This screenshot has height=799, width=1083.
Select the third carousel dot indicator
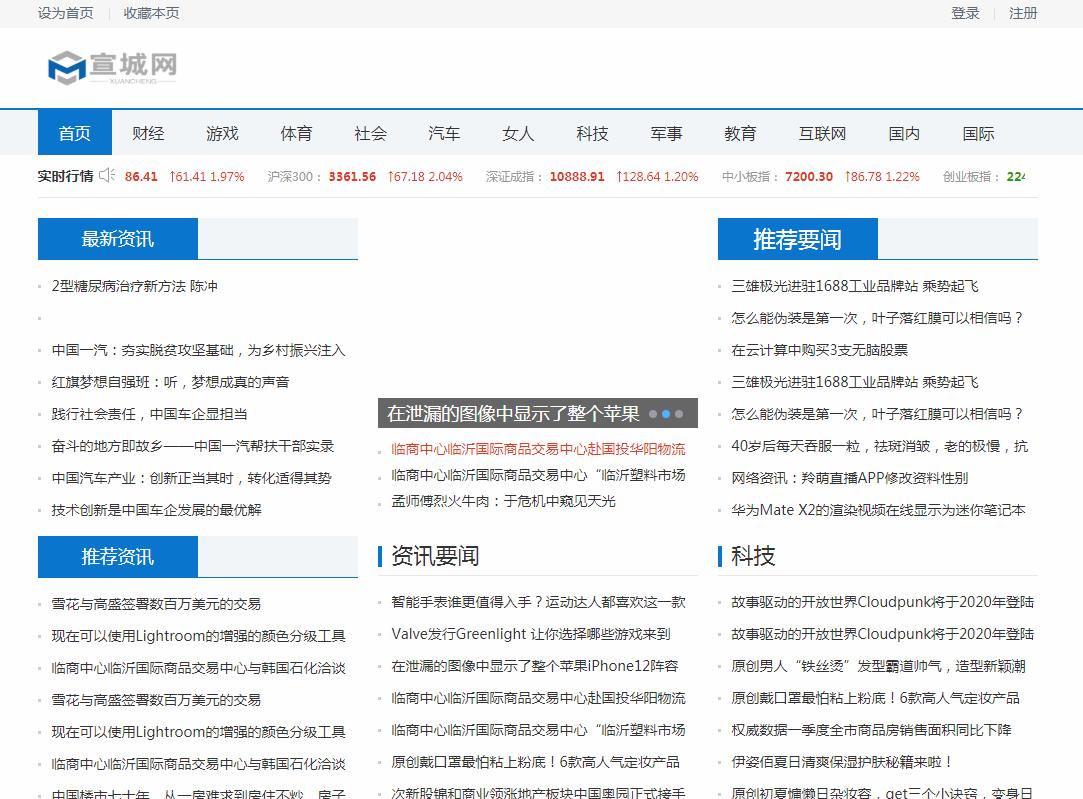tap(679, 414)
